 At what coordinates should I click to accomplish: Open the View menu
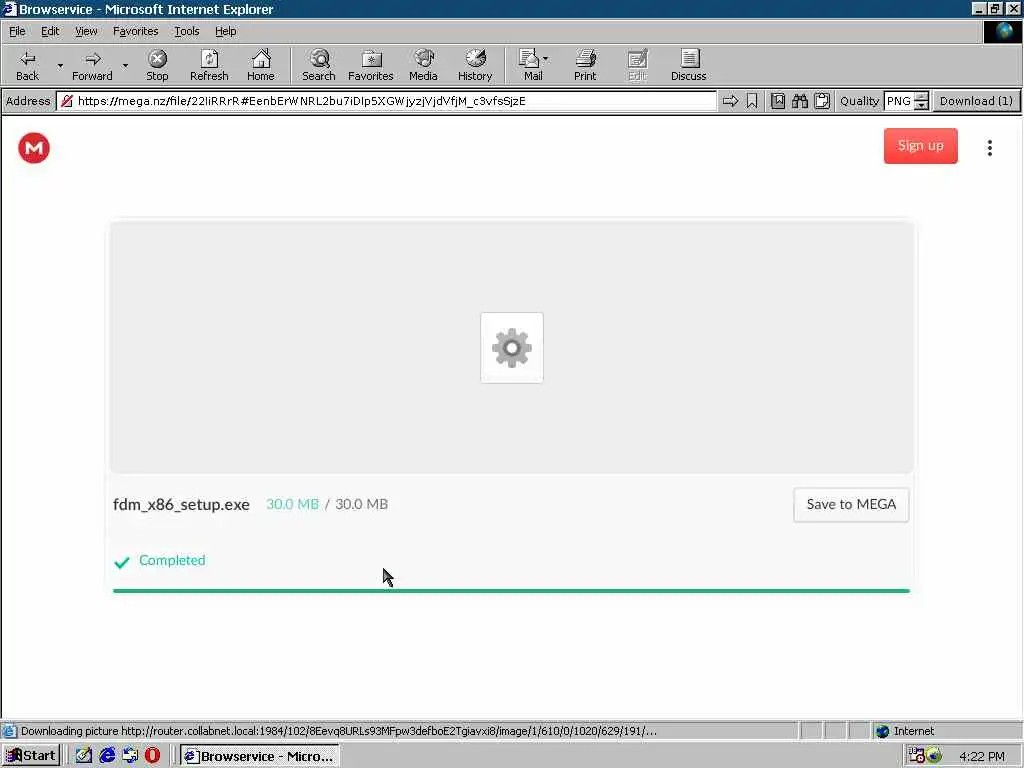coord(86,31)
